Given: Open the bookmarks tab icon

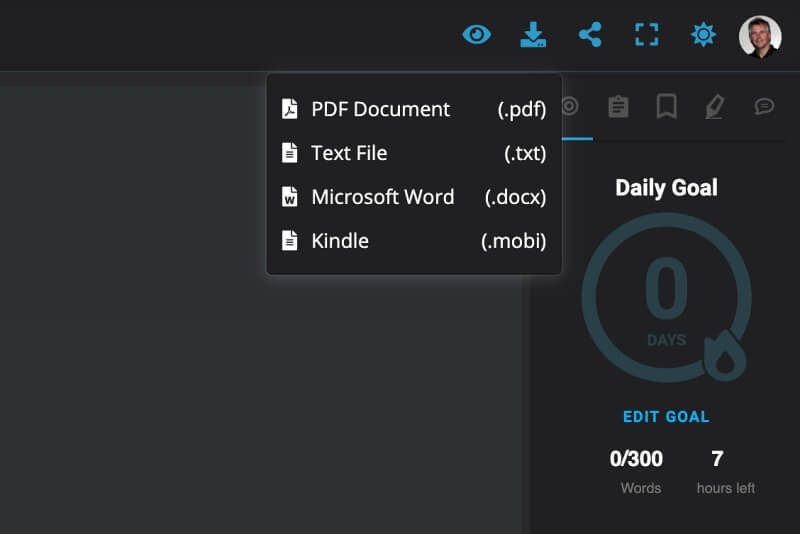Looking at the screenshot, I should click(x=666, y=106).
